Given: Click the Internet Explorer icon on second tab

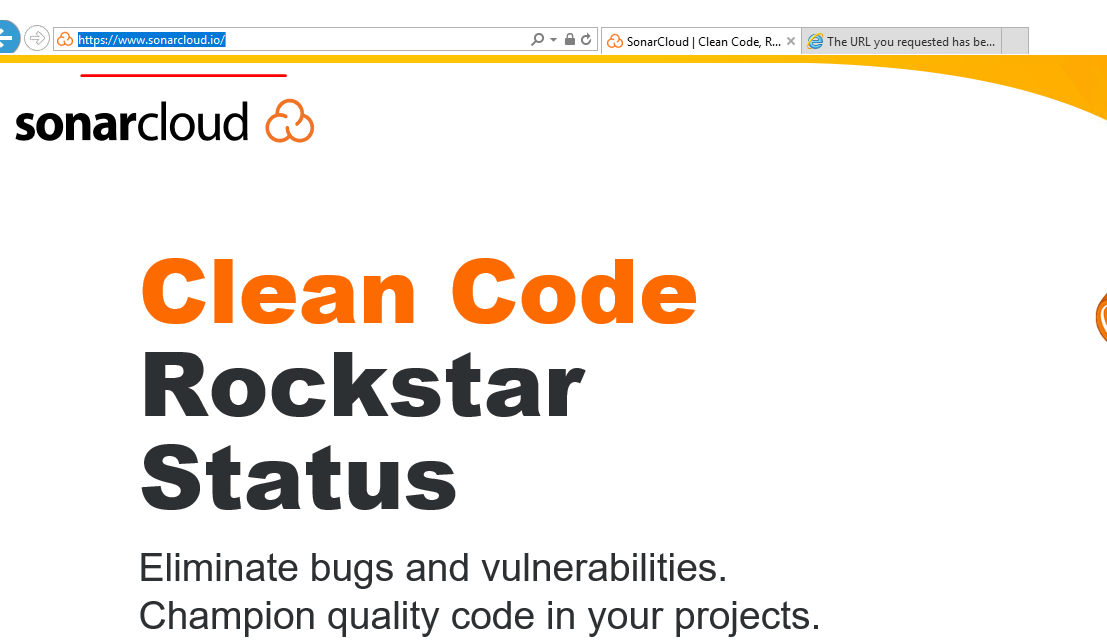Looking at the screenshot, I should tap(815, 42).
